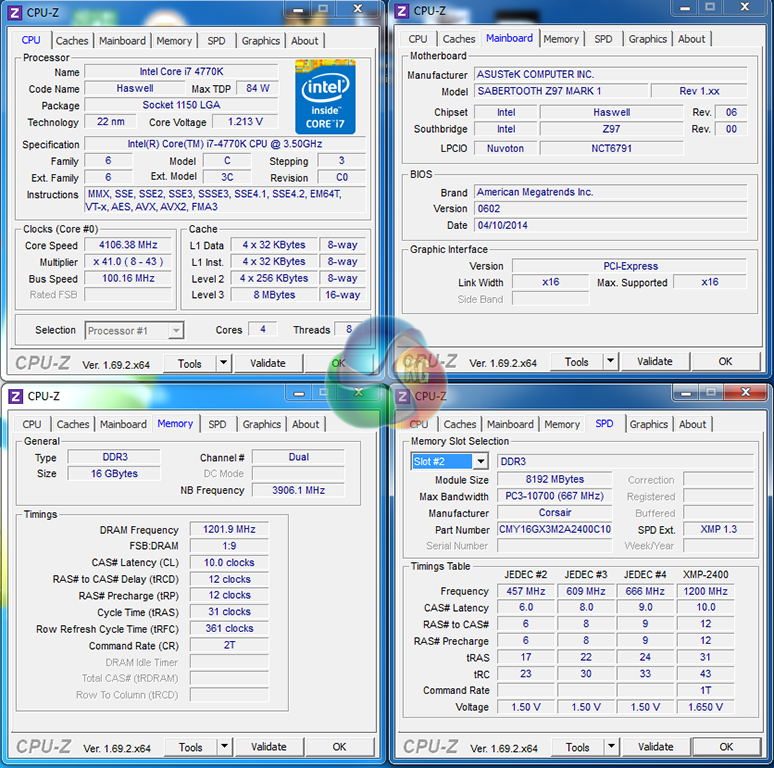Click the BIOS version 0602 field
774x768 pixels.
point(611,209)
